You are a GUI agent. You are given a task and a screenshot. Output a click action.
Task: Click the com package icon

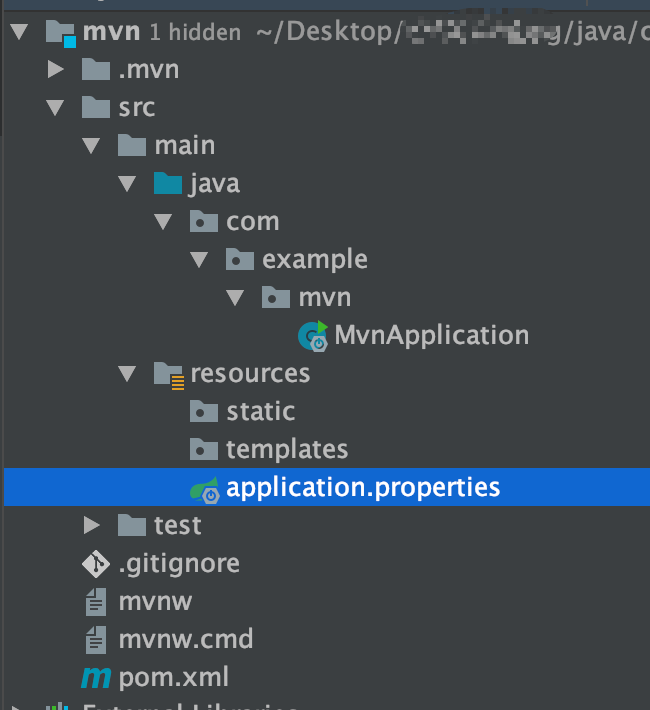click(204, 221)
